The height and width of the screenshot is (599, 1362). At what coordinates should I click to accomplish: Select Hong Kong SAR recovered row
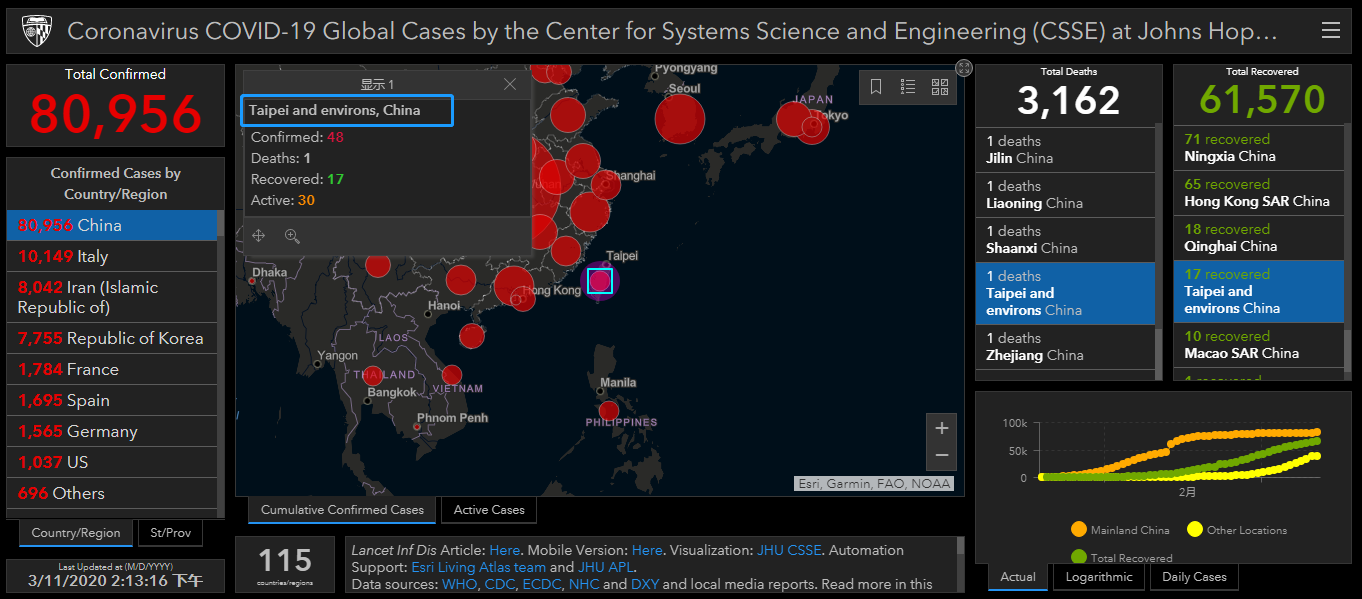click(x=1258, y=193)
